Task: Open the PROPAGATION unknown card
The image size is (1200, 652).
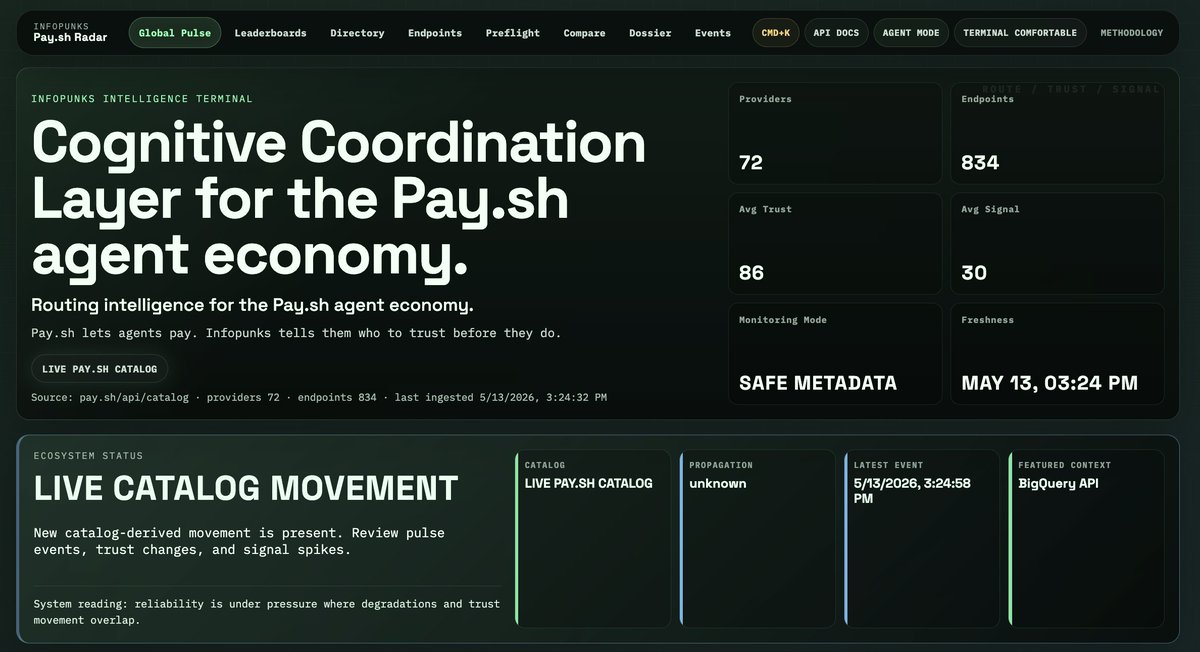Action: 757,539
